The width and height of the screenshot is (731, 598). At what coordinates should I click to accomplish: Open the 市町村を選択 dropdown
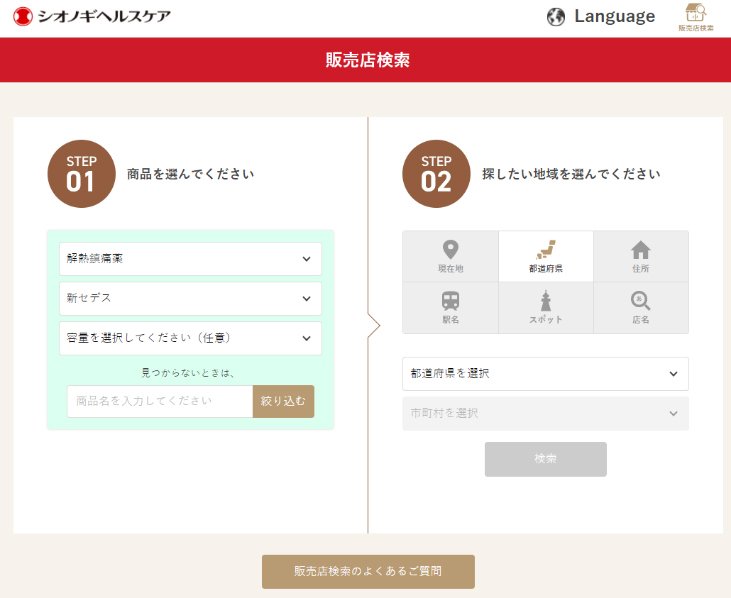click(545, 413)
